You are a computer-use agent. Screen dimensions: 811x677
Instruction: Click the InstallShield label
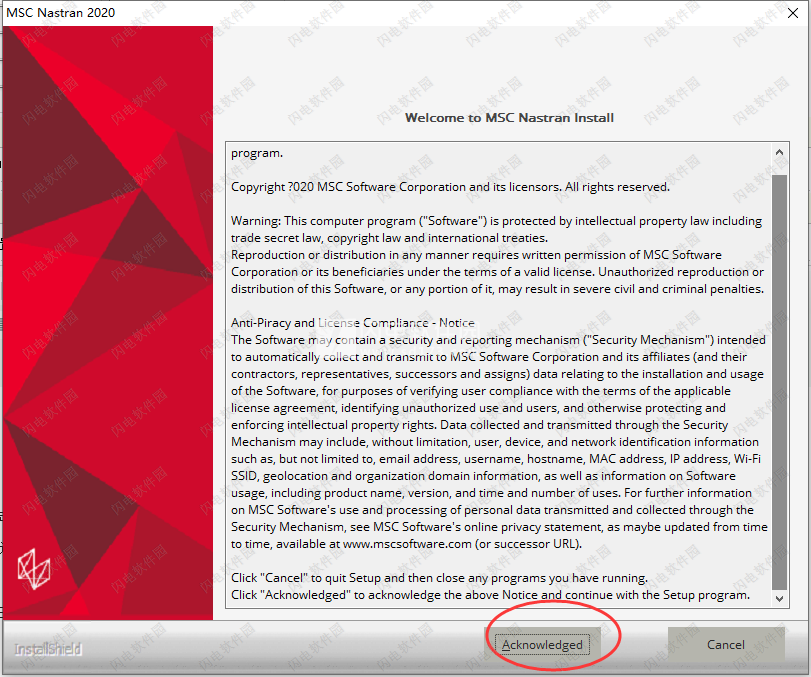click(x=48, y=649)
